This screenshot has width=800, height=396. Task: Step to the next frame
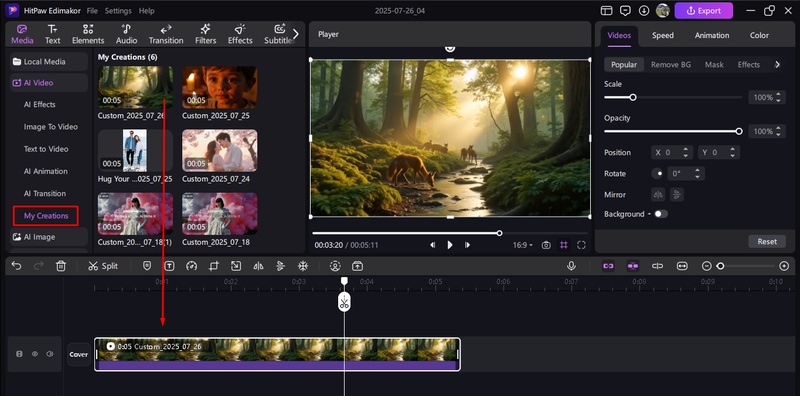click(467, 245)
